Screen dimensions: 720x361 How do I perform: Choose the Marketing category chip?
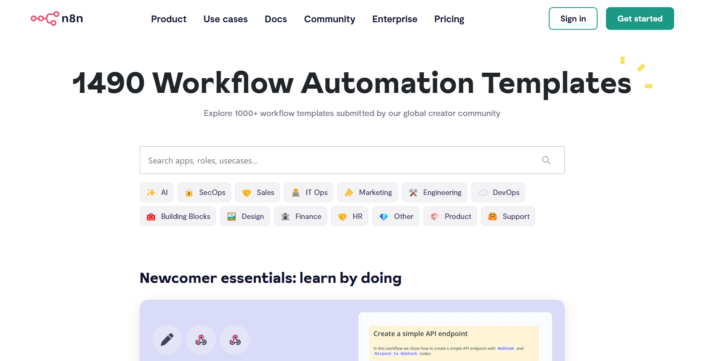(367, 192)
